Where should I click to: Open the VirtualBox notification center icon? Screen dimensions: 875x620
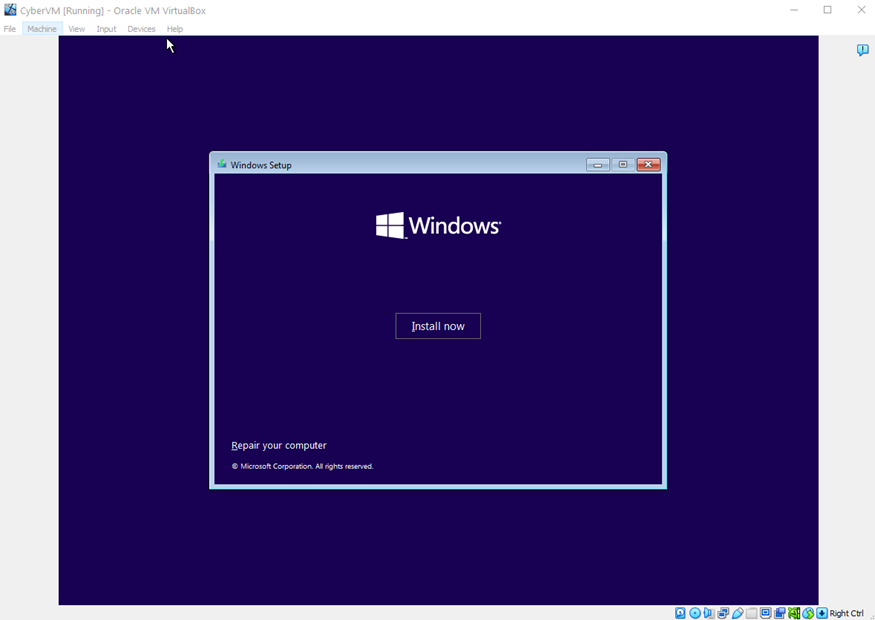[862, 50]
